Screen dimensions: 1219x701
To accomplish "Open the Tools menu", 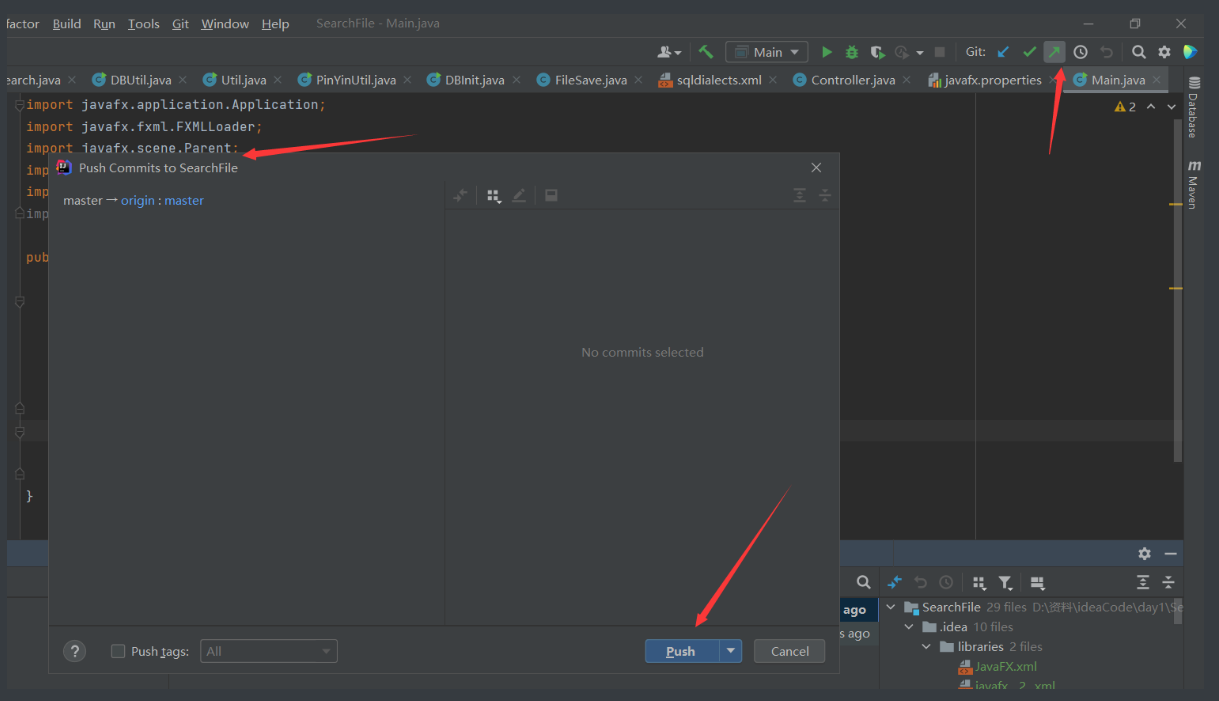I will [144, 24].
